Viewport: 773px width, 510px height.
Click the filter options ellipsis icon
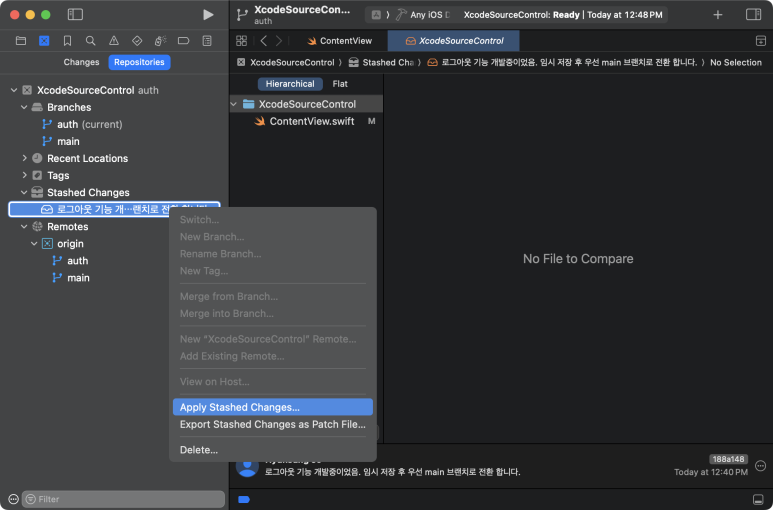click(x=13, y=499)
